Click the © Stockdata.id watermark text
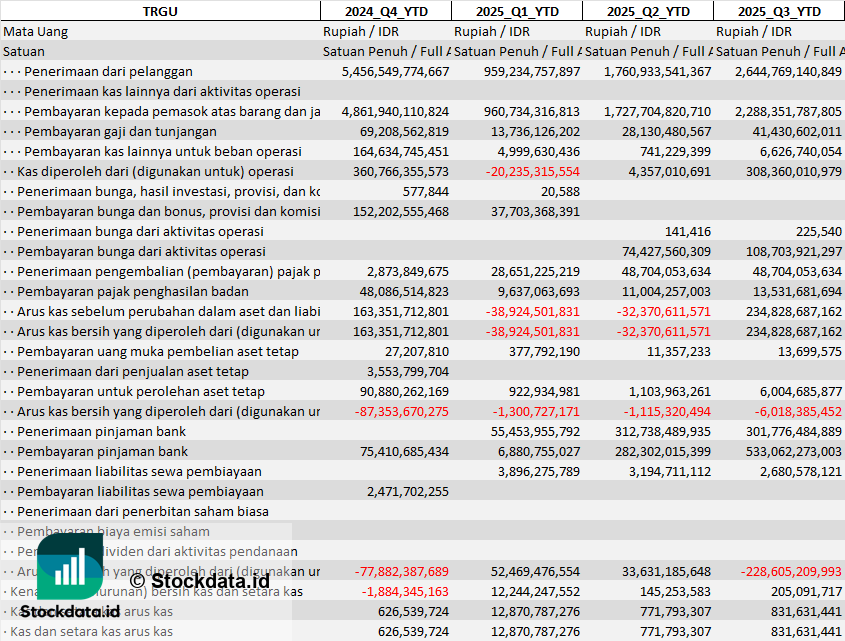Viewport: 845px width, 641px height. [x=200, y=580]
